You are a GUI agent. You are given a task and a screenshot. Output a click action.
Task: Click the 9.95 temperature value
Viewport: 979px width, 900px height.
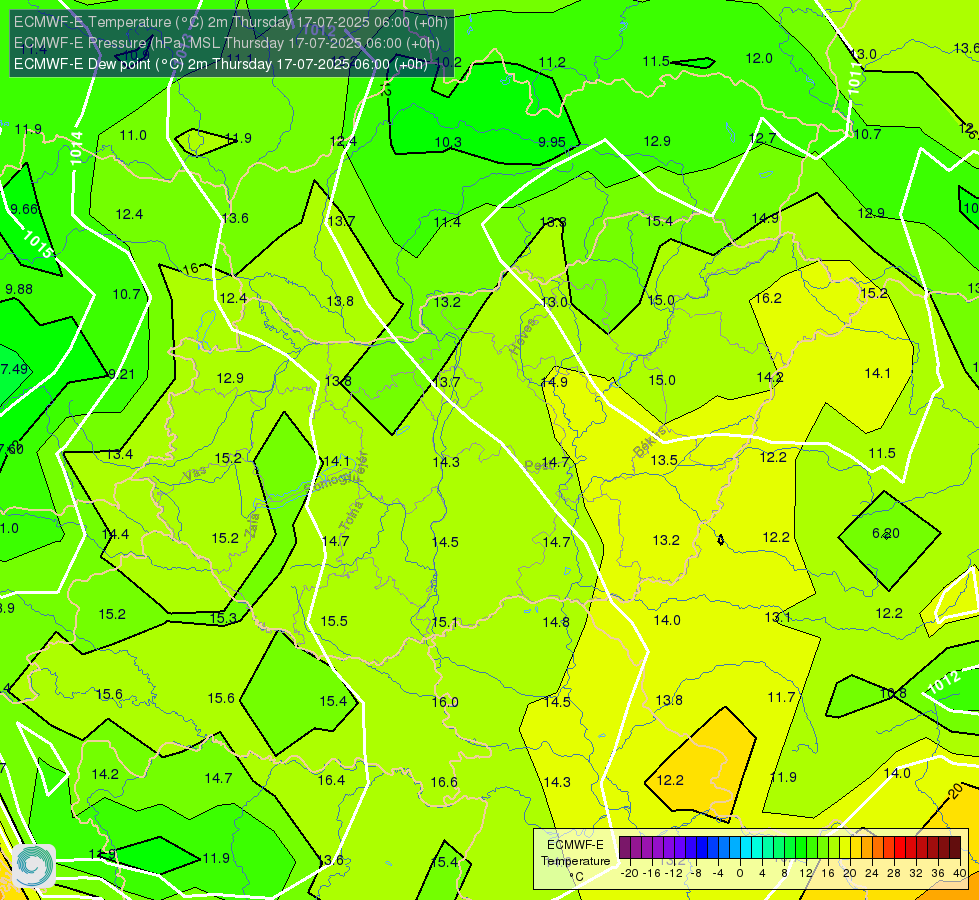(552, 142)
